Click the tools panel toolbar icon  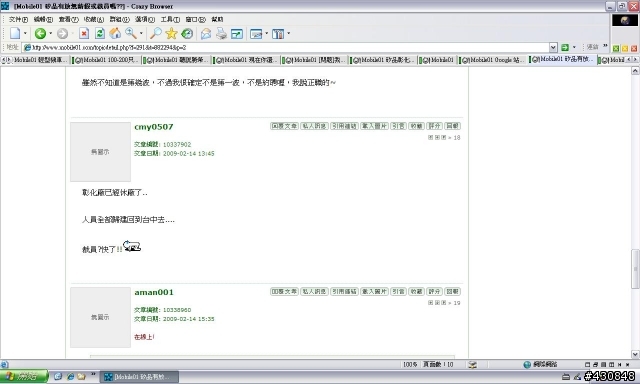click(x=278, y=33)
